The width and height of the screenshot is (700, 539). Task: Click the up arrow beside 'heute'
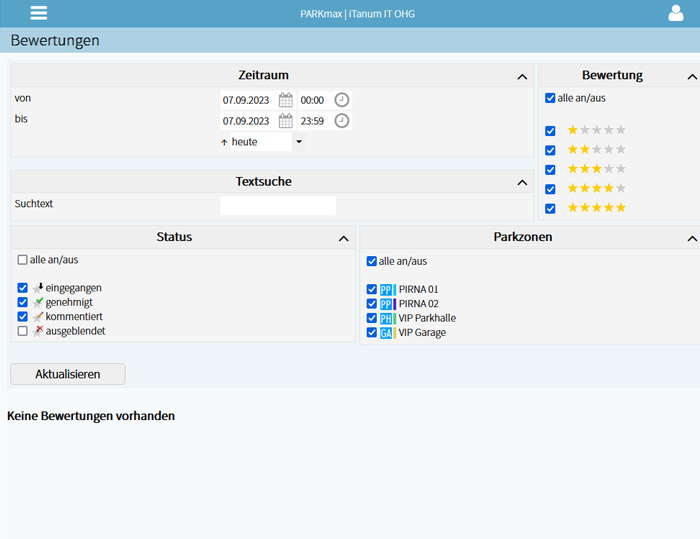tap(224, 142)
